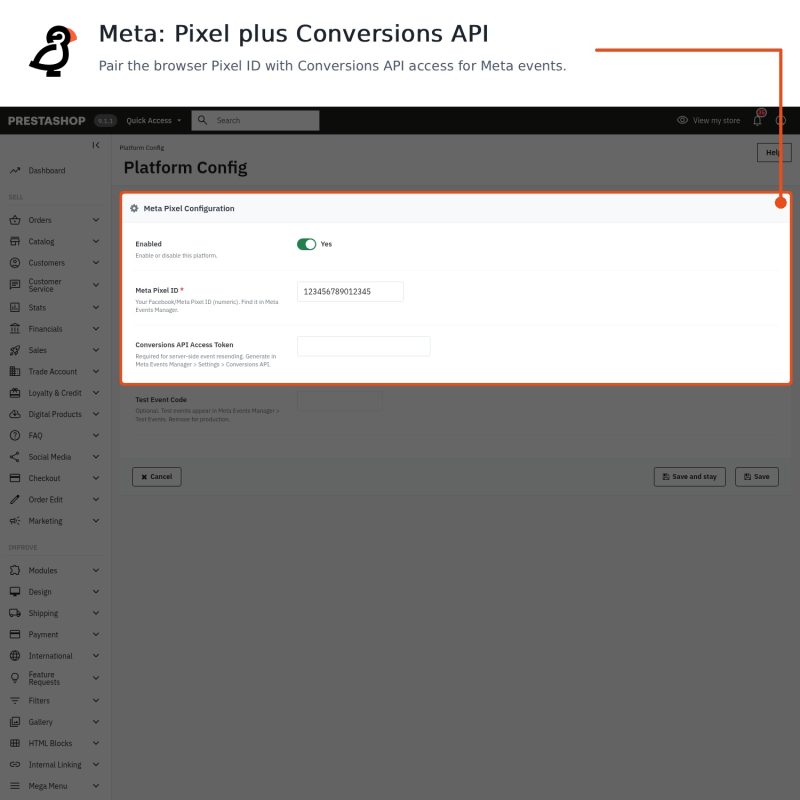This screenshot has height=800, width=800.
Task: Expand the HTML Blocks chevron
Action: (96, 743)
